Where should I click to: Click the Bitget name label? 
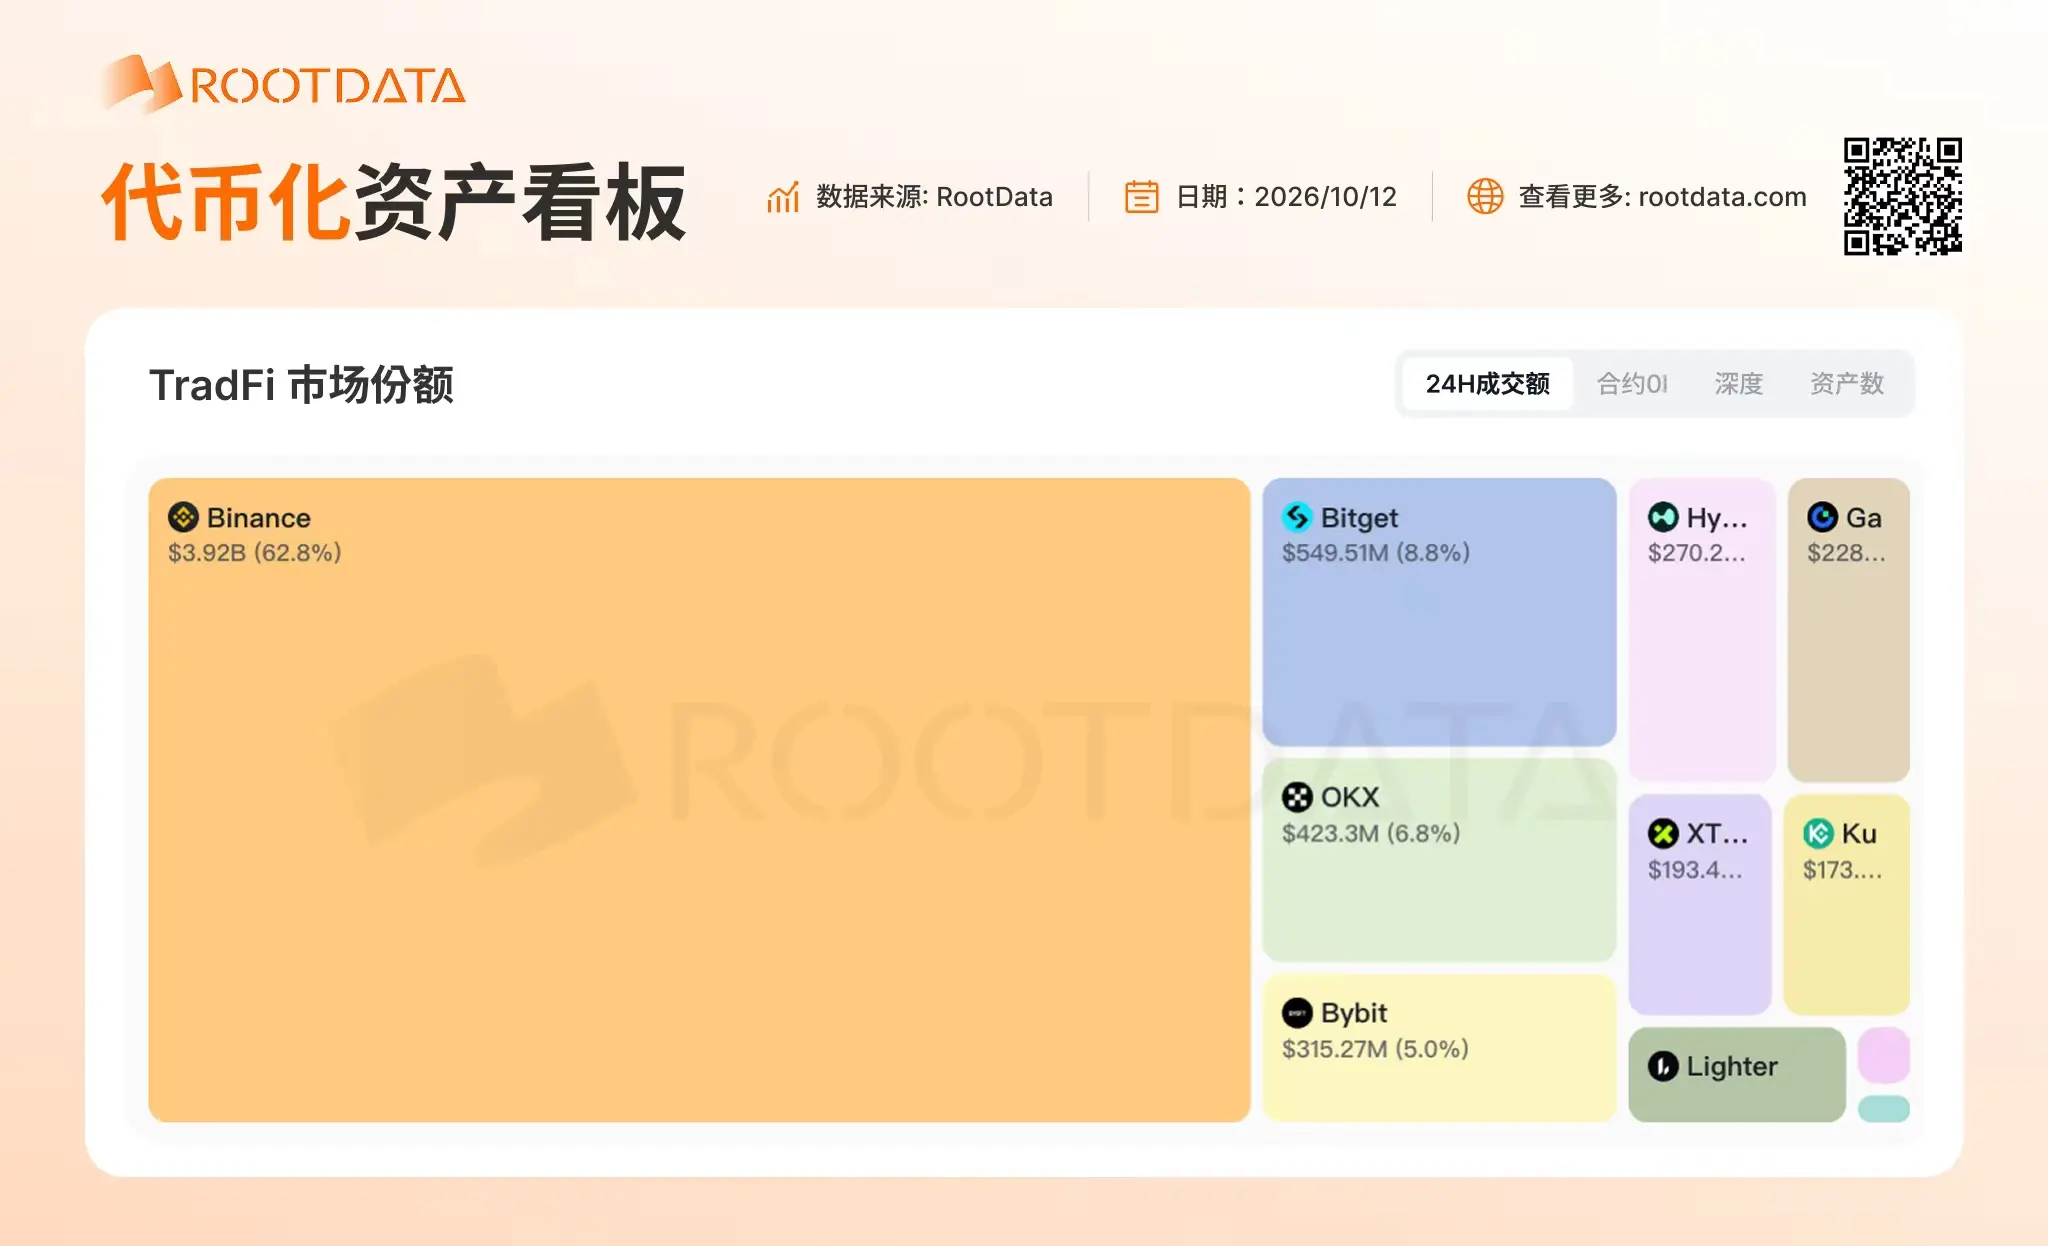coord(1360,518)
